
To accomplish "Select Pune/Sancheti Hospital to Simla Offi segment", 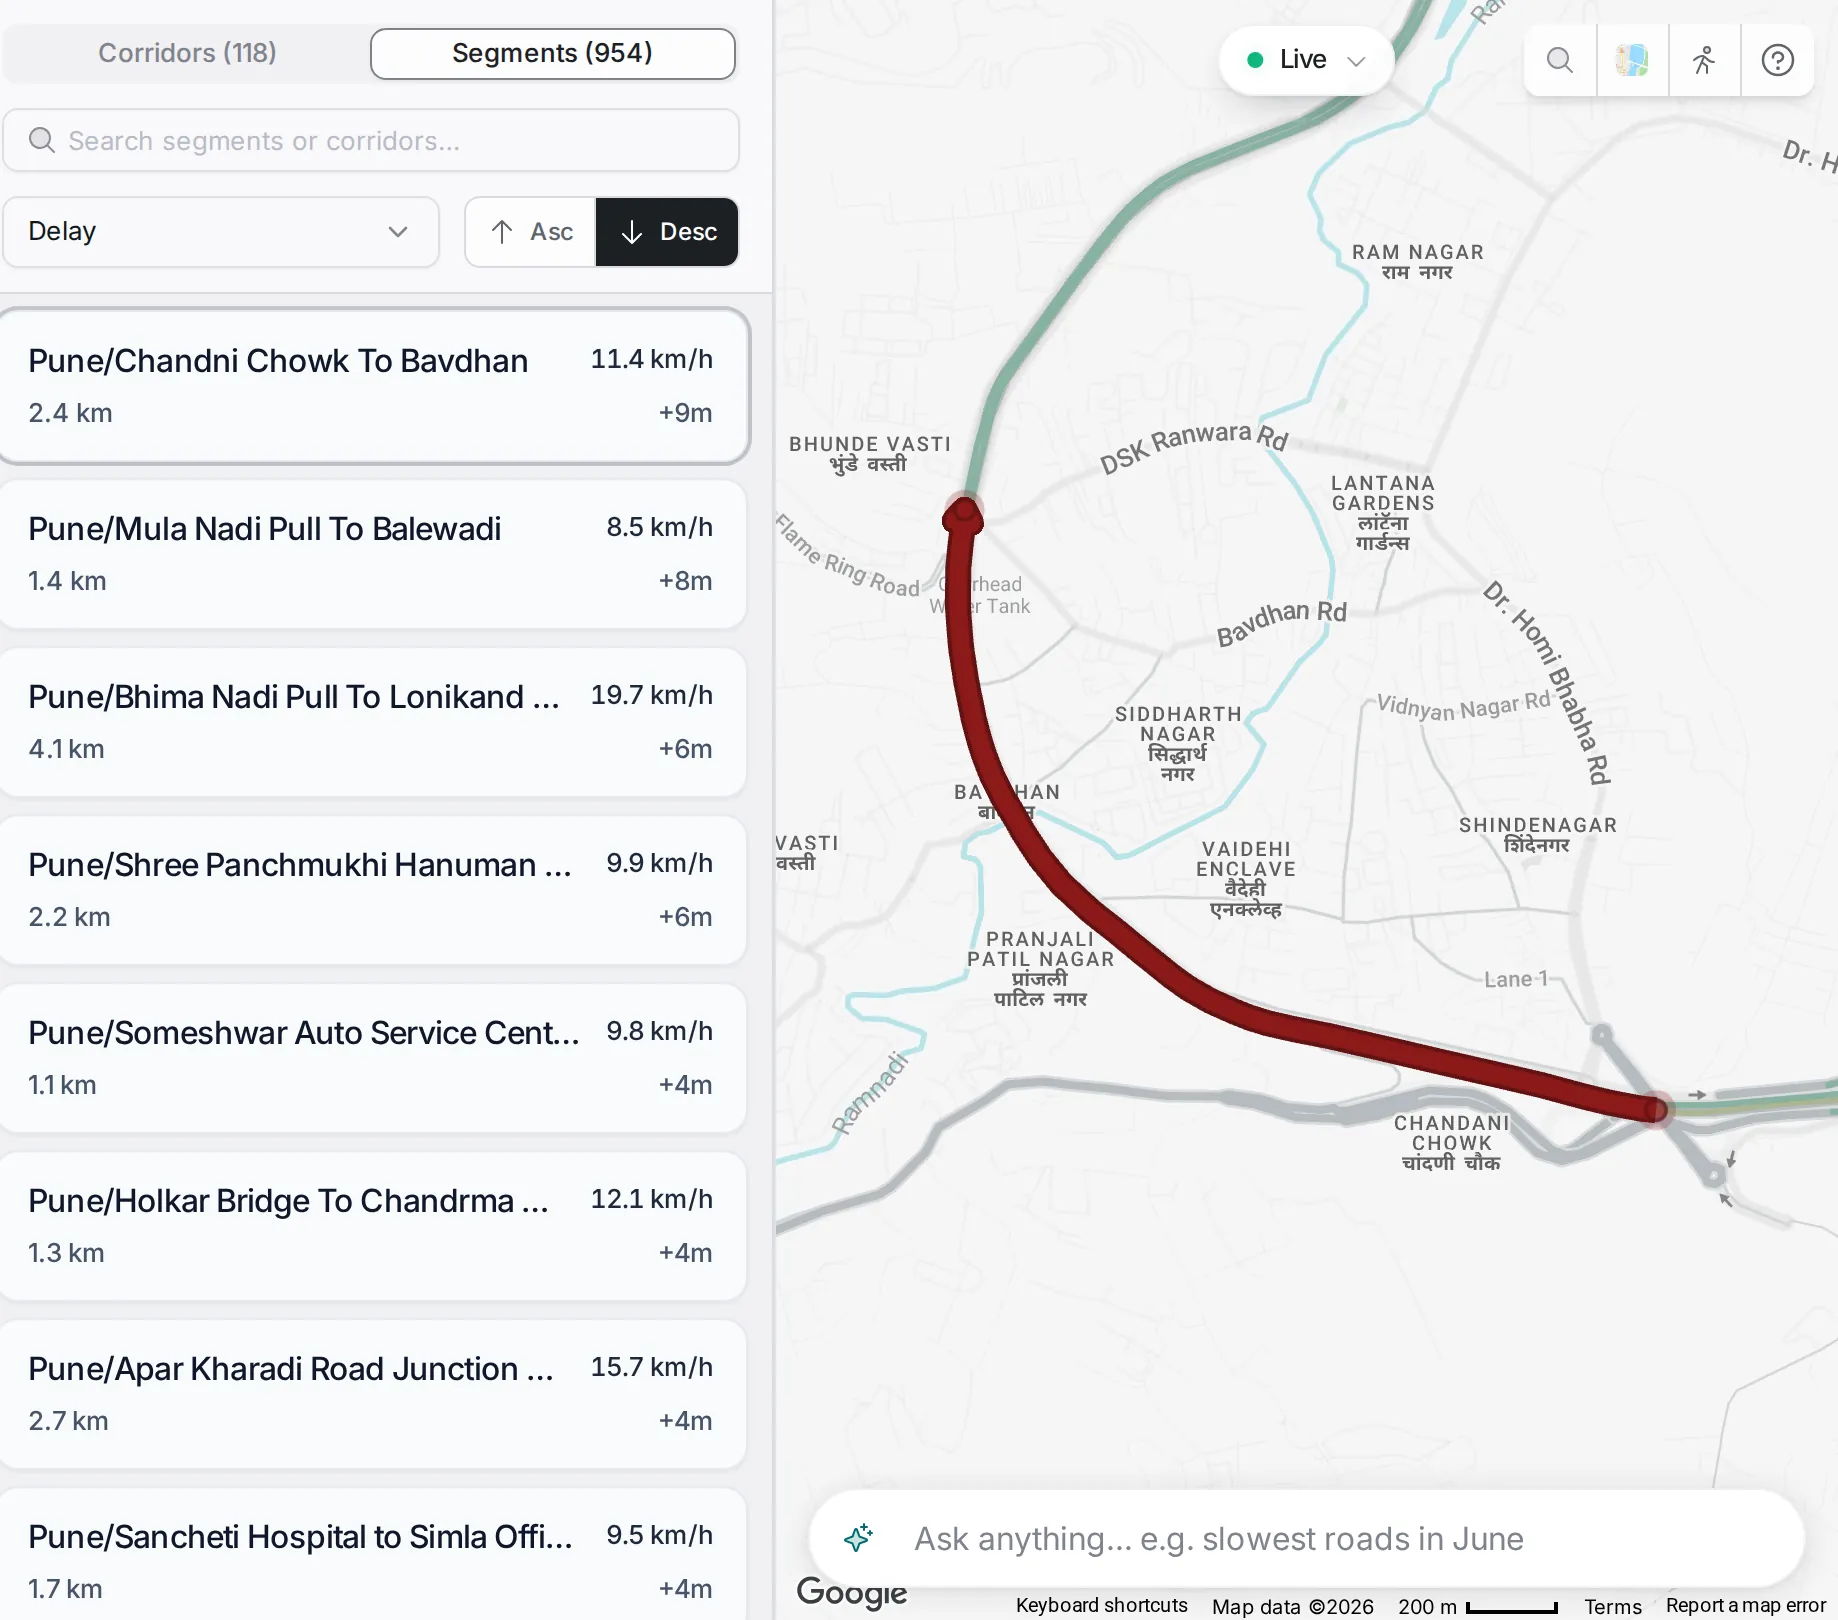I will [x=372, y=1555].
